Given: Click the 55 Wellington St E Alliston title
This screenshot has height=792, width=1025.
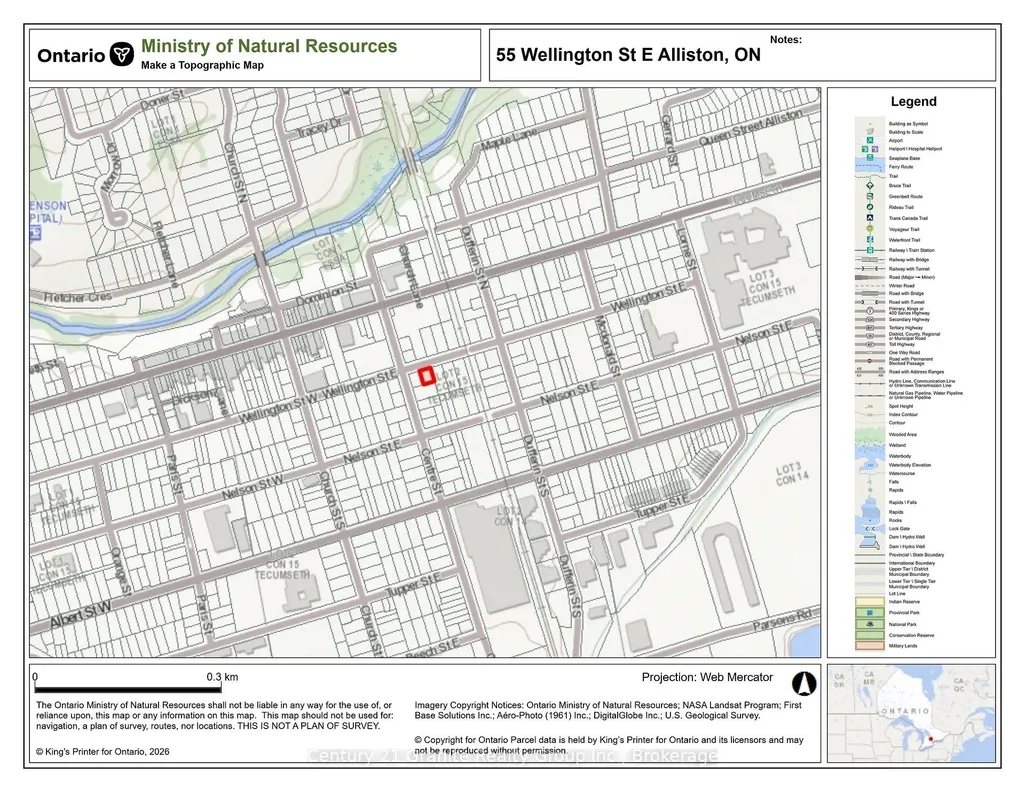Looking at the screenshot, I should coord(628,55).
